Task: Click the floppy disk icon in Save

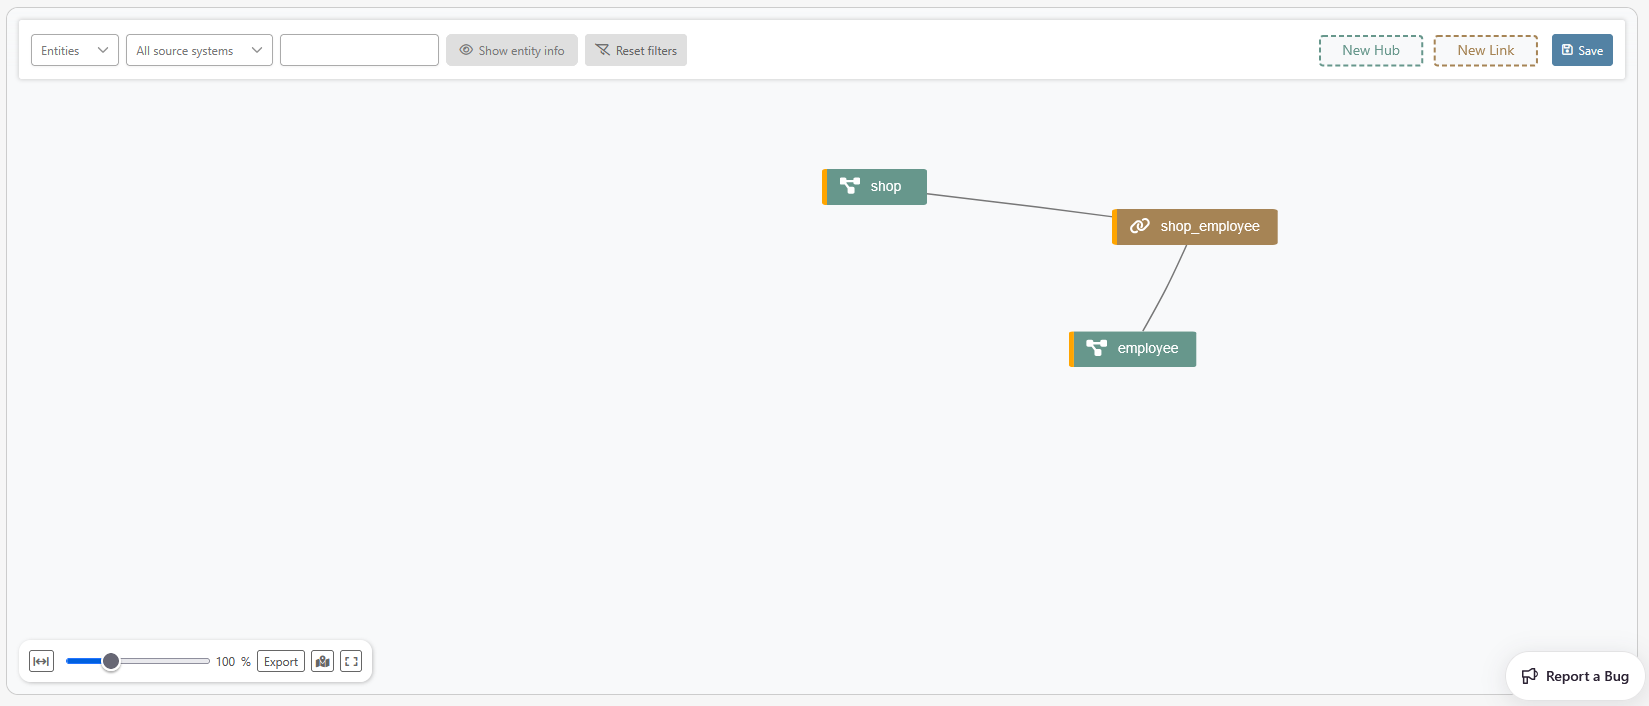Action: (x=1567, y=50)
